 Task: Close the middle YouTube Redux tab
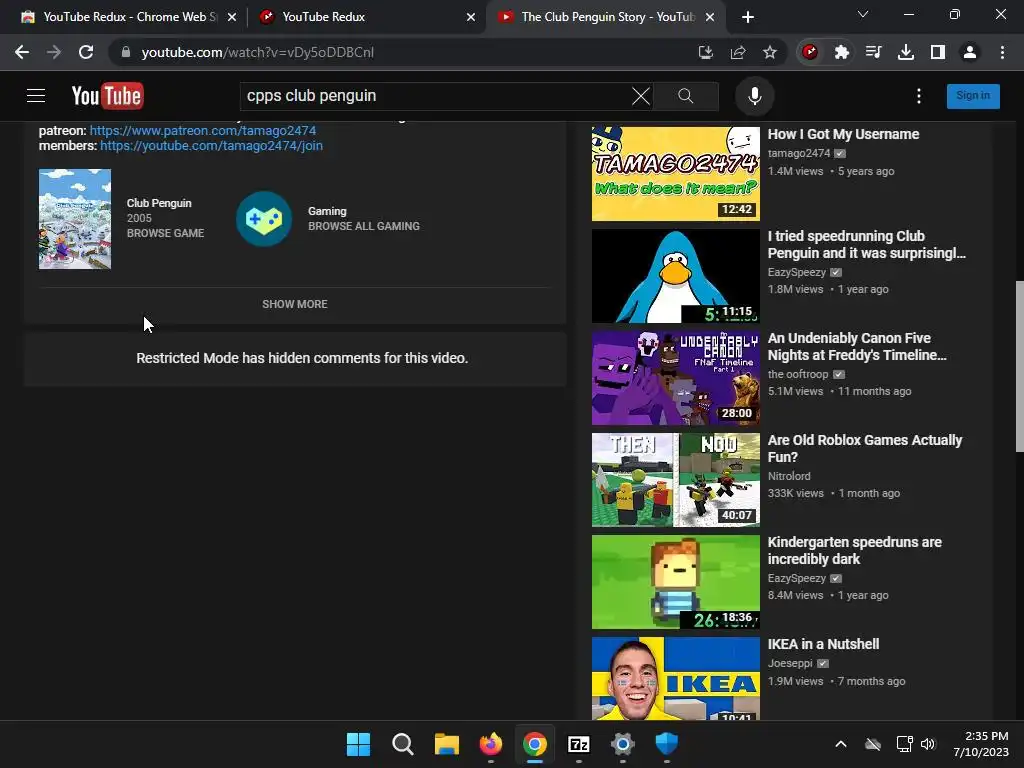tap(471, 17)
